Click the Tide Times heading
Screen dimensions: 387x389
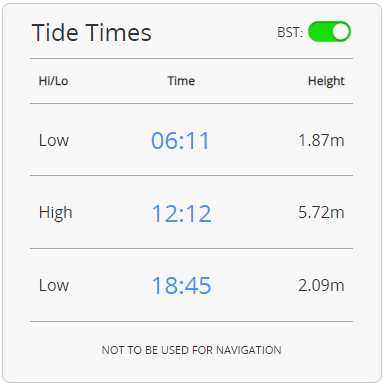pos(92,33)
